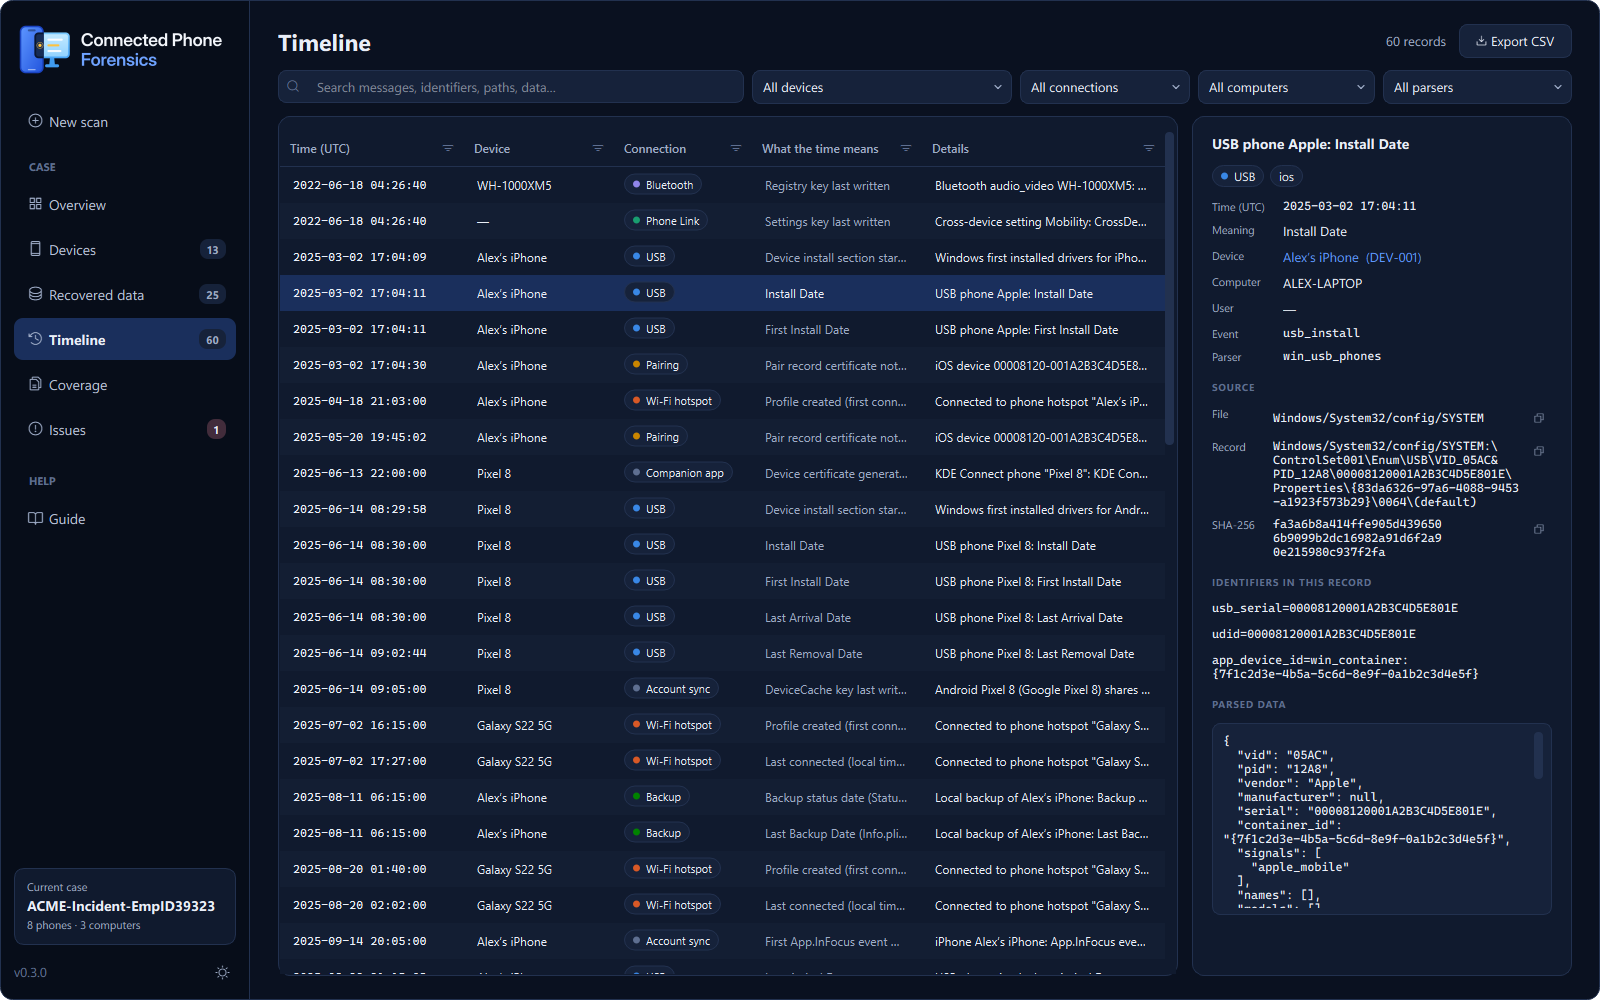This screenshot has width=1600, height=1000.
Task: Copy the Record registry path
Action: coord(1539,451)
